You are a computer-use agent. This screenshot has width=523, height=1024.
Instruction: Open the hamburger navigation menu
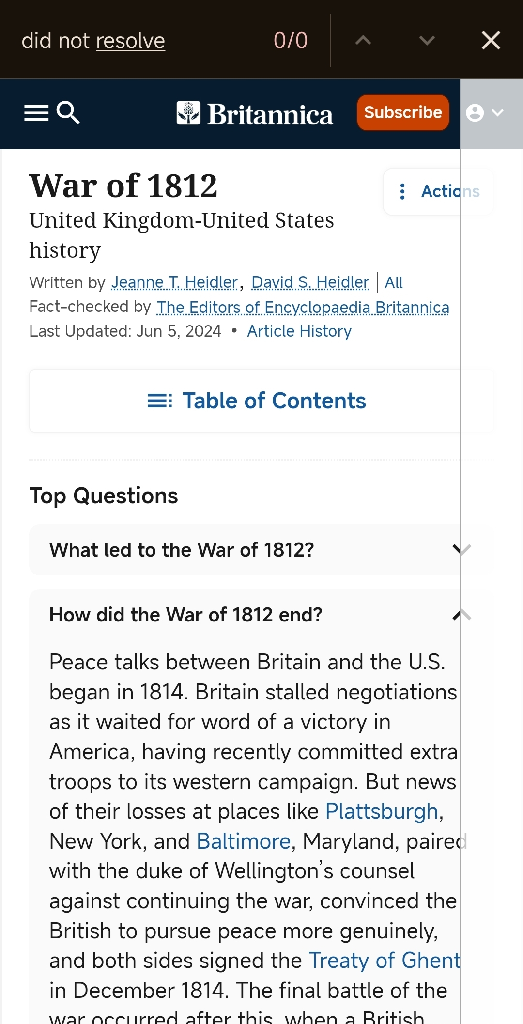pyautogui.click(x=36, y=113)
